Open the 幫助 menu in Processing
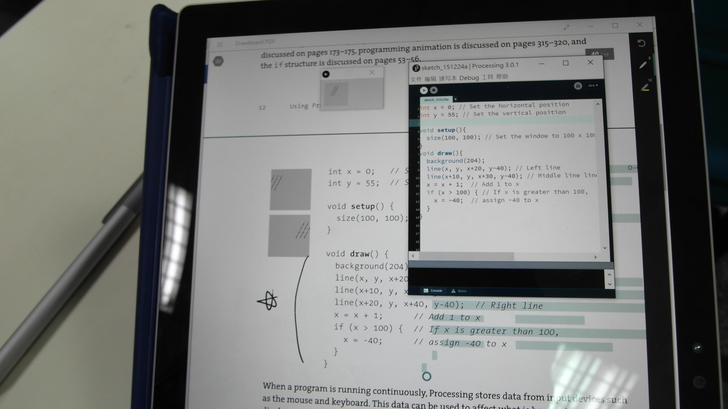Screen dimensions: 728x409 click(x=502, y=77)
